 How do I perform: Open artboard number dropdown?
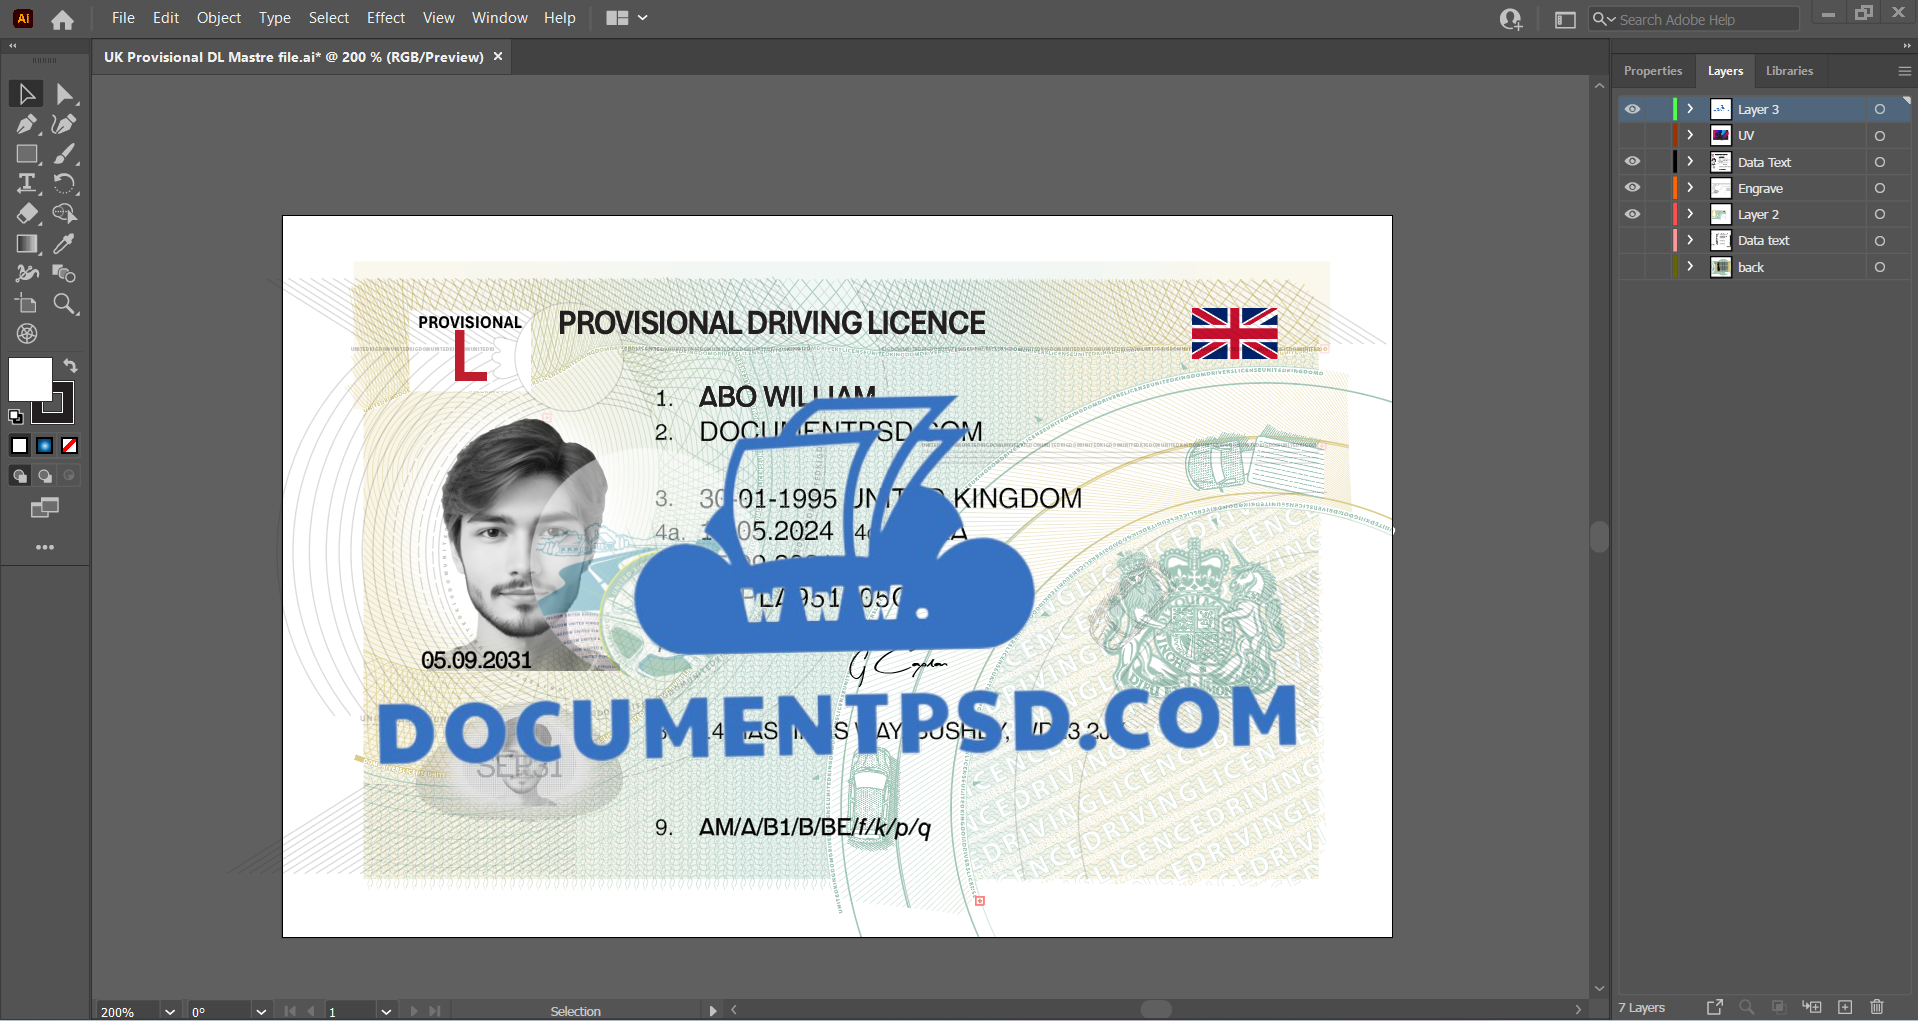386,1011
